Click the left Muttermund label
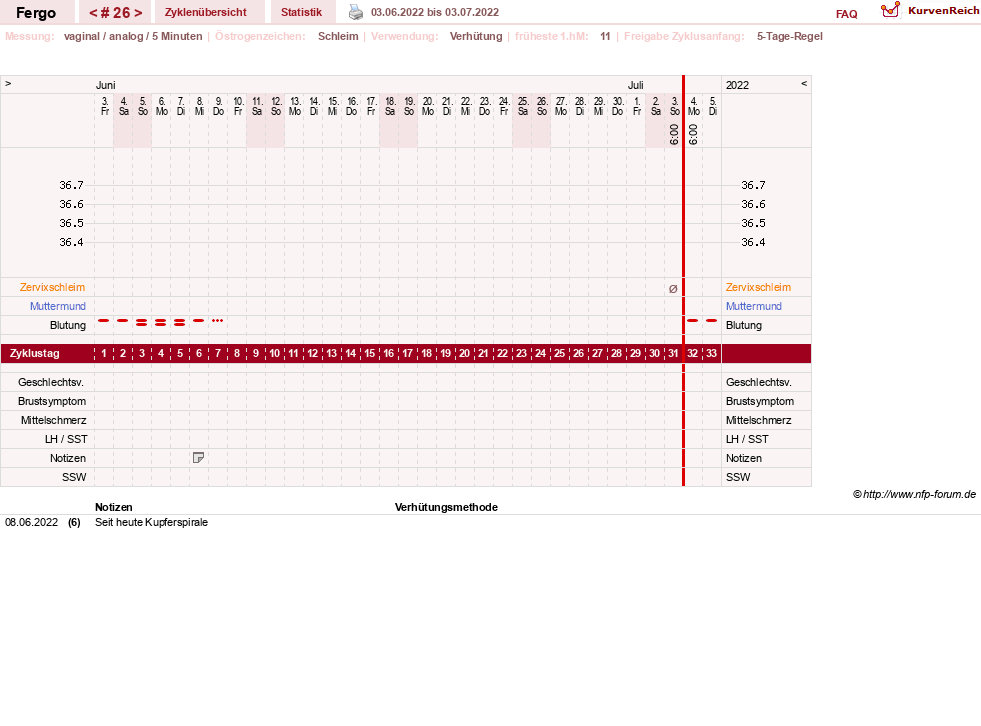981x726 pixels. tap(58, 306)
